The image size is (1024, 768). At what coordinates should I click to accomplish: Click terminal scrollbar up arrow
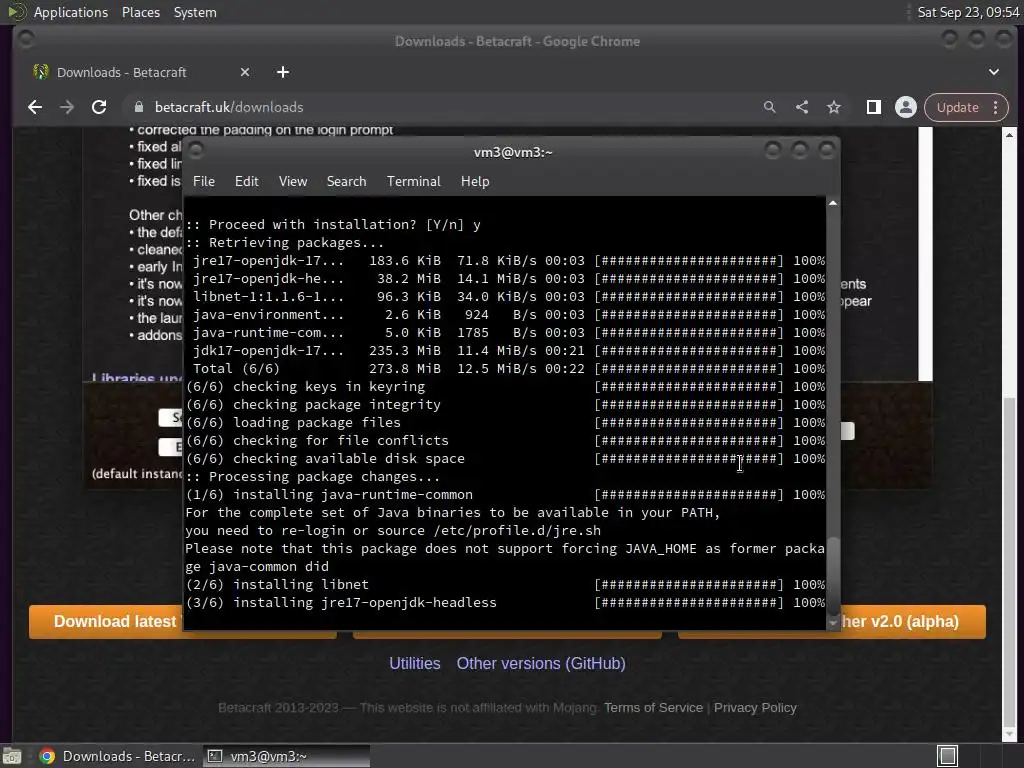coord(833,203)
